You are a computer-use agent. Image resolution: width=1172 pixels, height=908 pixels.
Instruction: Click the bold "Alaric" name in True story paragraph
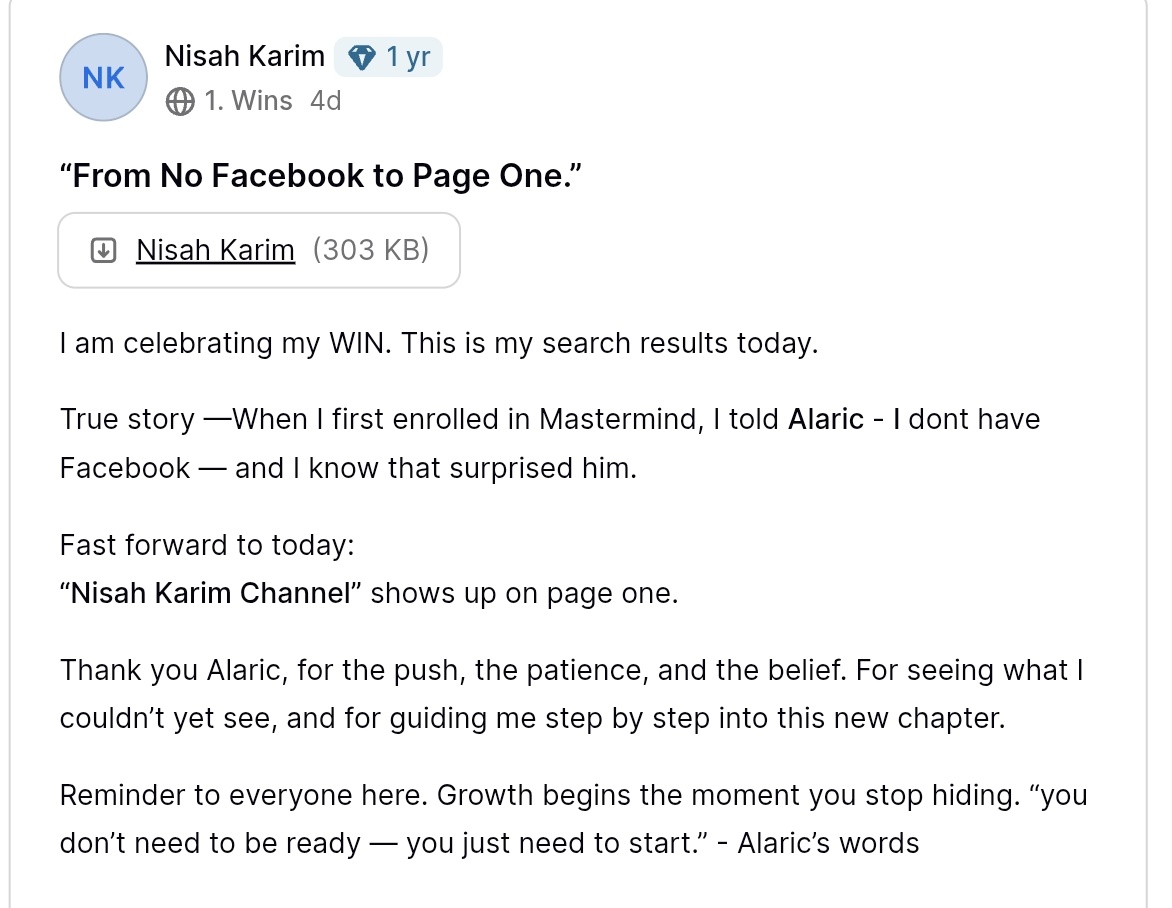826,419
